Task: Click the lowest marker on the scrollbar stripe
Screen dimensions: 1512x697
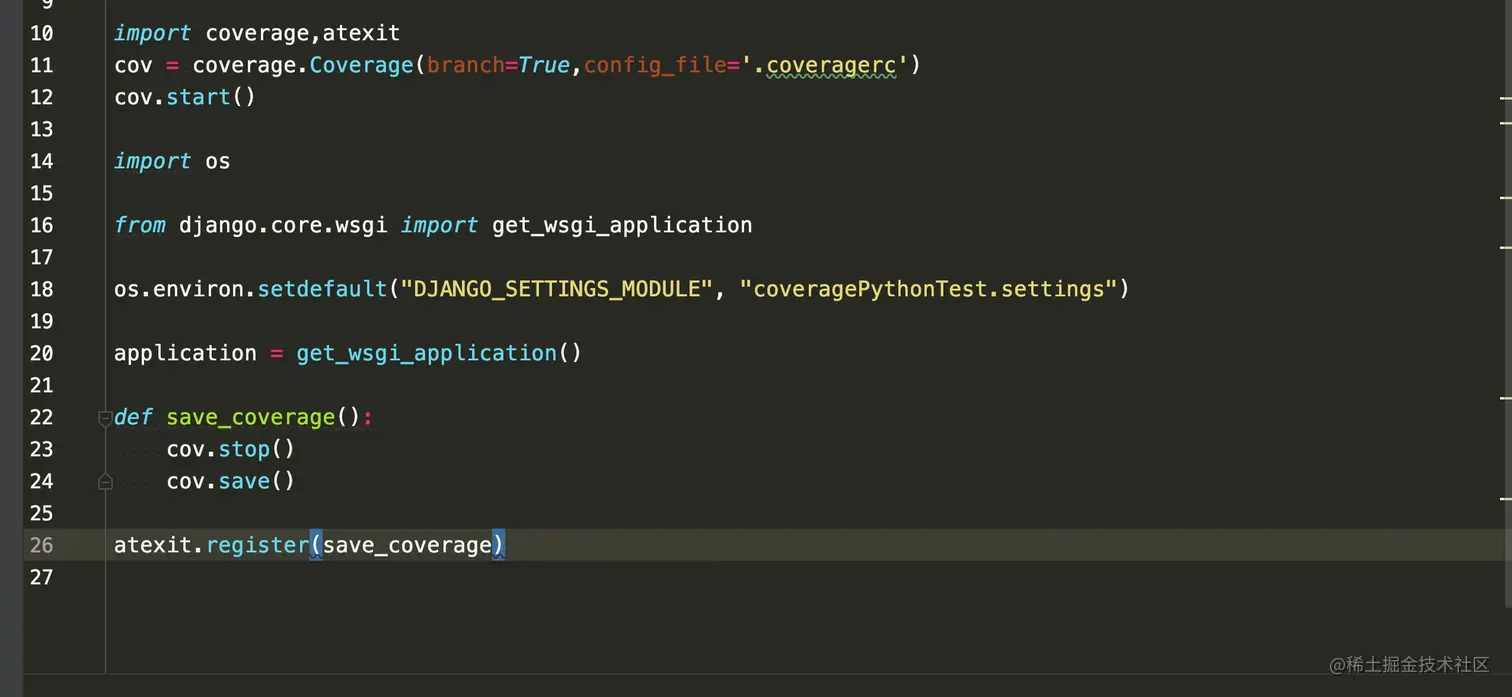Action: pyautogui.click(x=1505, y=498)
